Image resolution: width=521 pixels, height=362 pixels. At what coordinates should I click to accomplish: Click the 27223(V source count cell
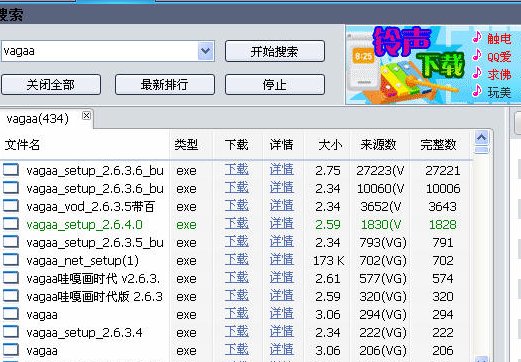380,171
